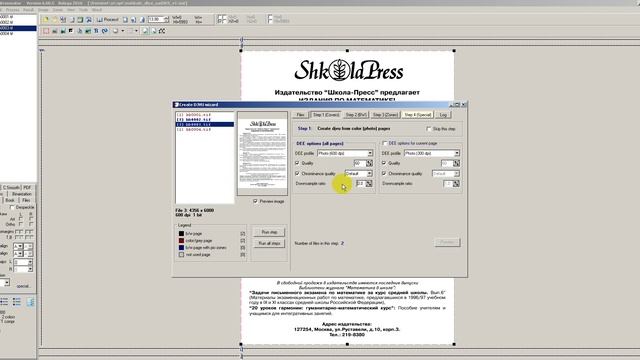
Task: Select file 0001 in the main window list
Action: click(18, 17)
